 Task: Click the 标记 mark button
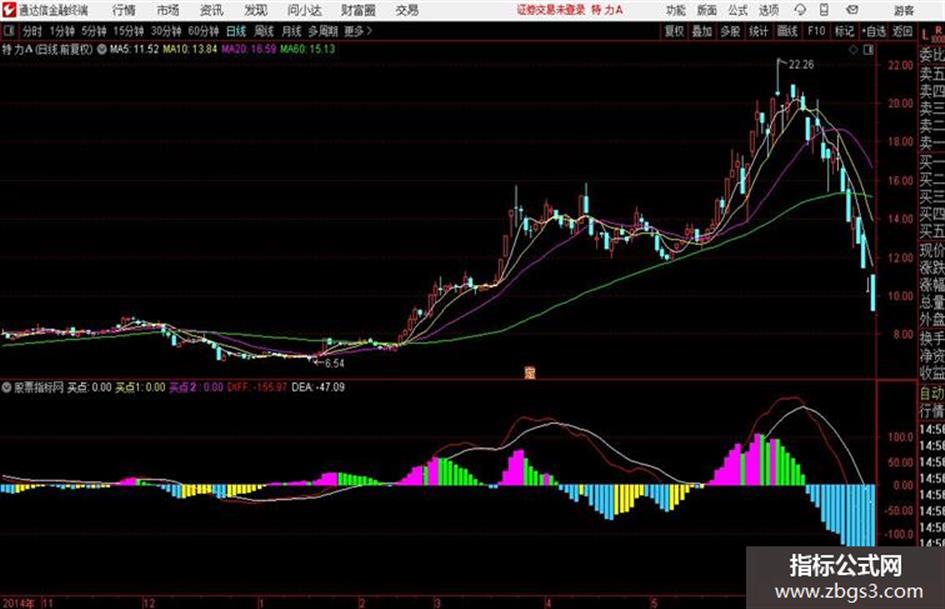pyautogui.click(x=844, y=31)
